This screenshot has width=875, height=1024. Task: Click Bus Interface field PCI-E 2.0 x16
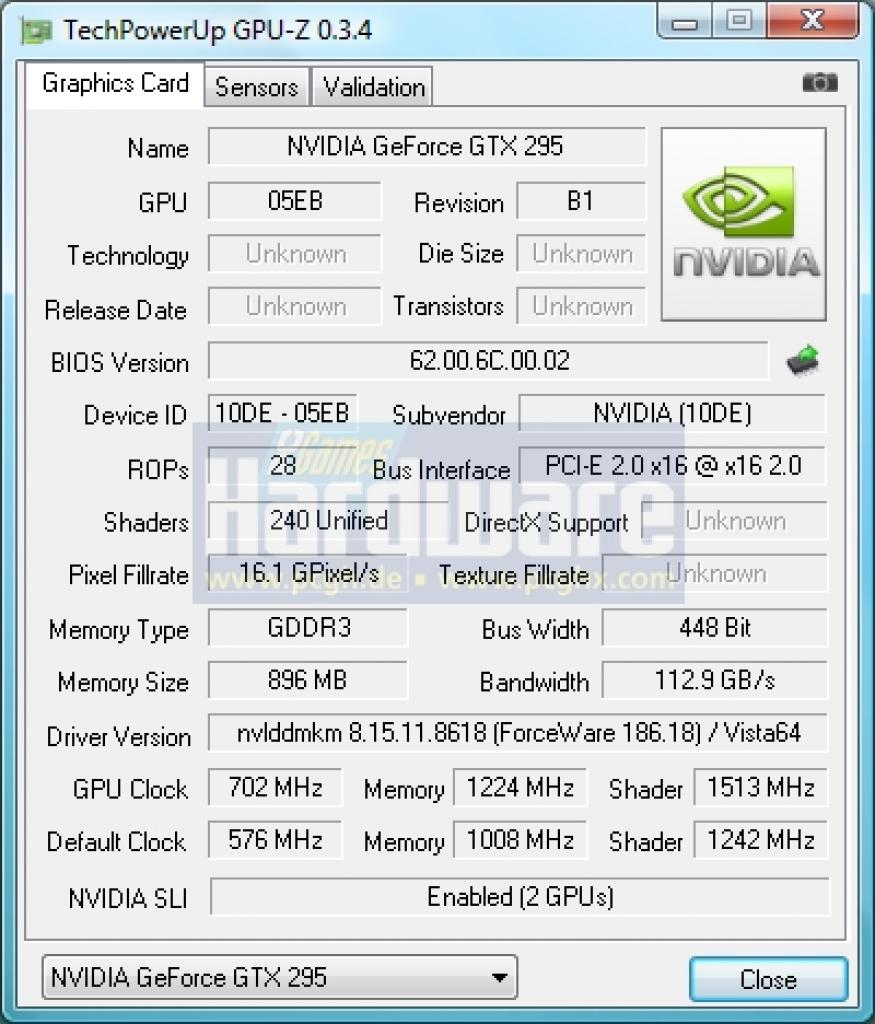pyautogui.click(x=672, y=465)
